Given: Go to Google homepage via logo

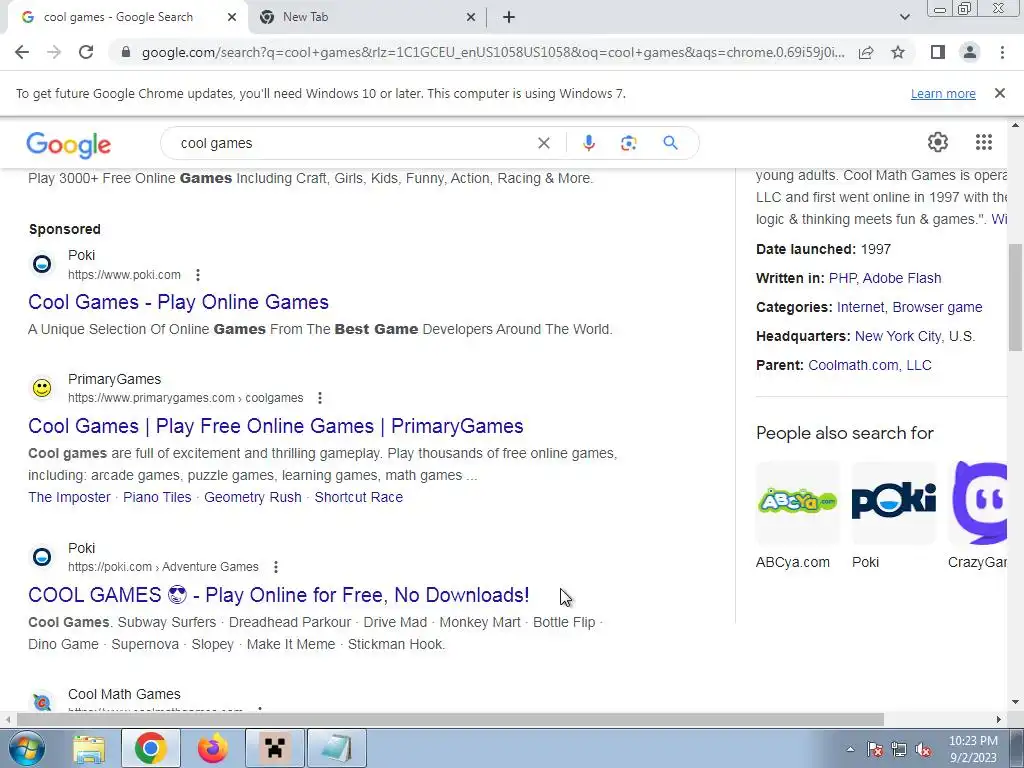Looking at the screenshot, I should click(69, 144).
